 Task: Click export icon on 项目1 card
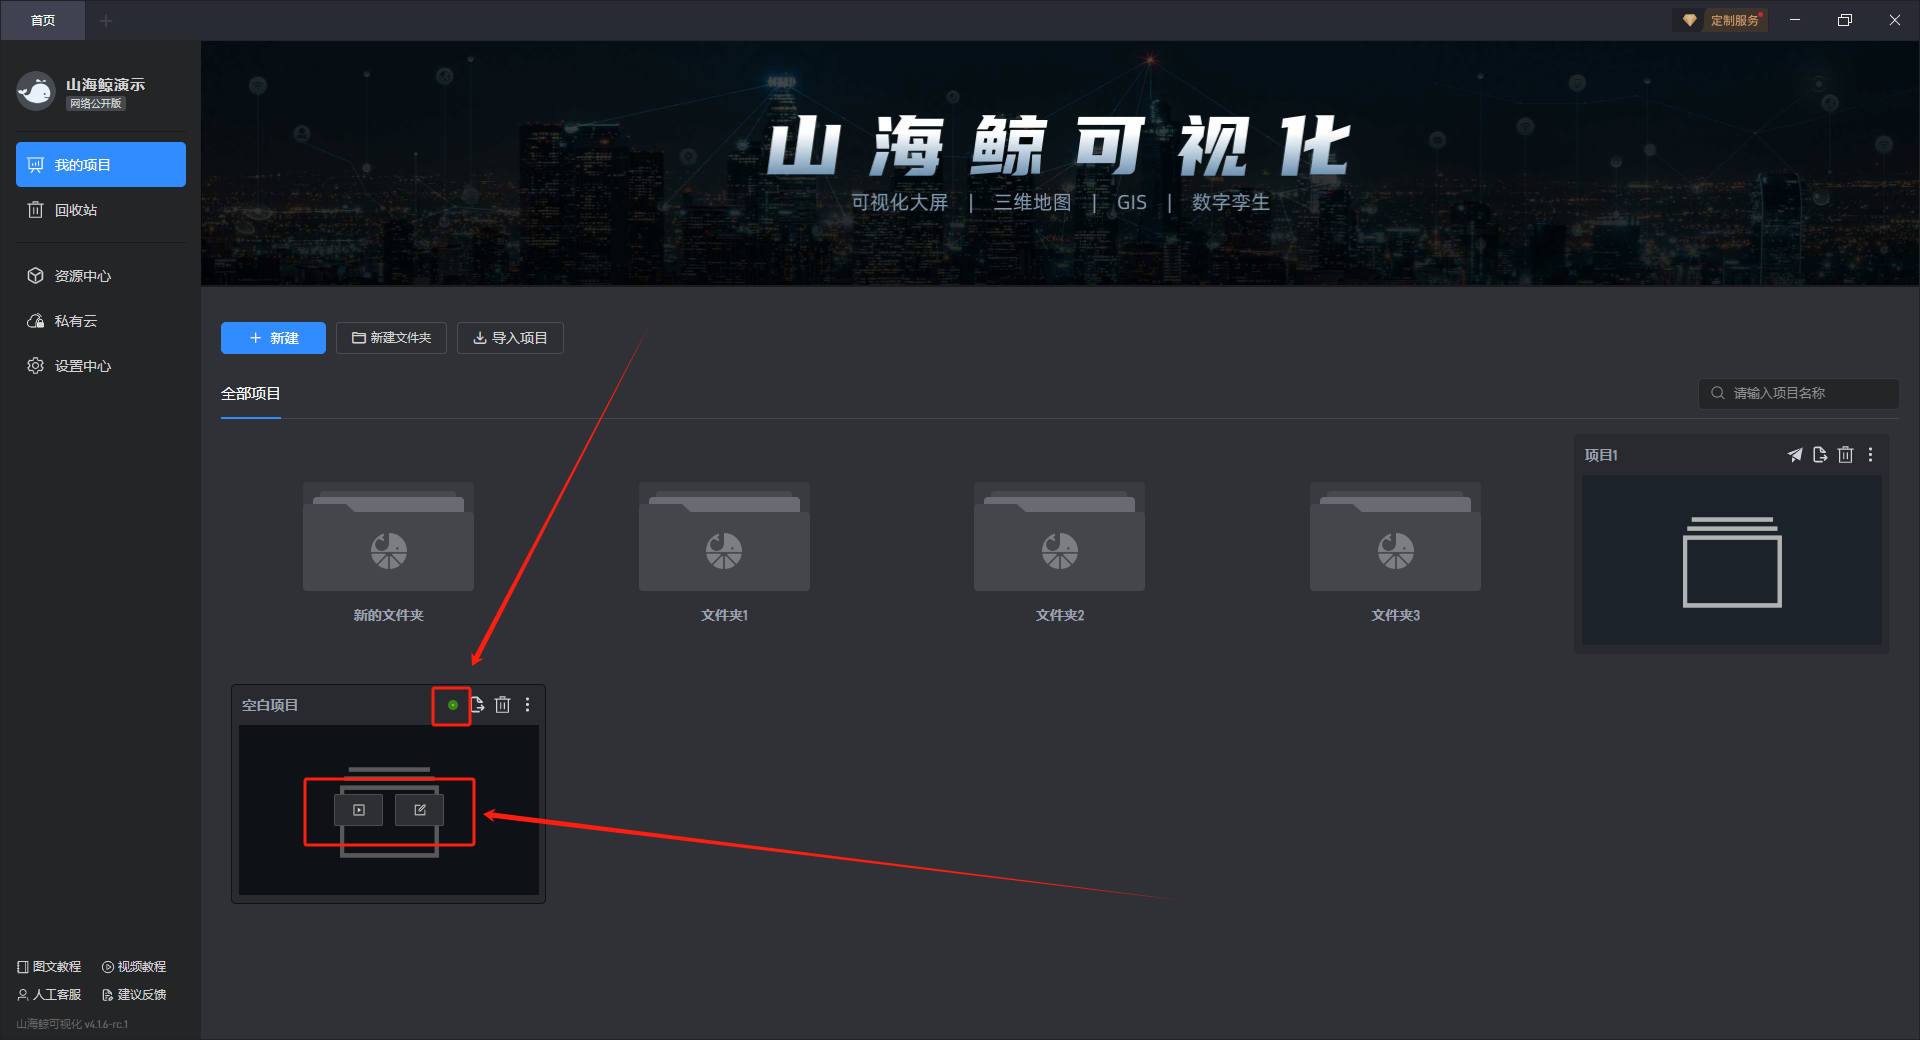point(1820,455)
